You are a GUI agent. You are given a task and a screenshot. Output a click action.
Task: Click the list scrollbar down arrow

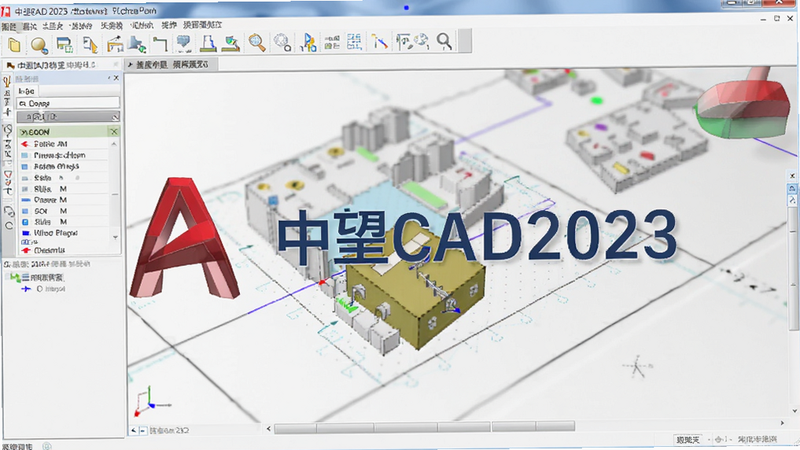point(115,237)
